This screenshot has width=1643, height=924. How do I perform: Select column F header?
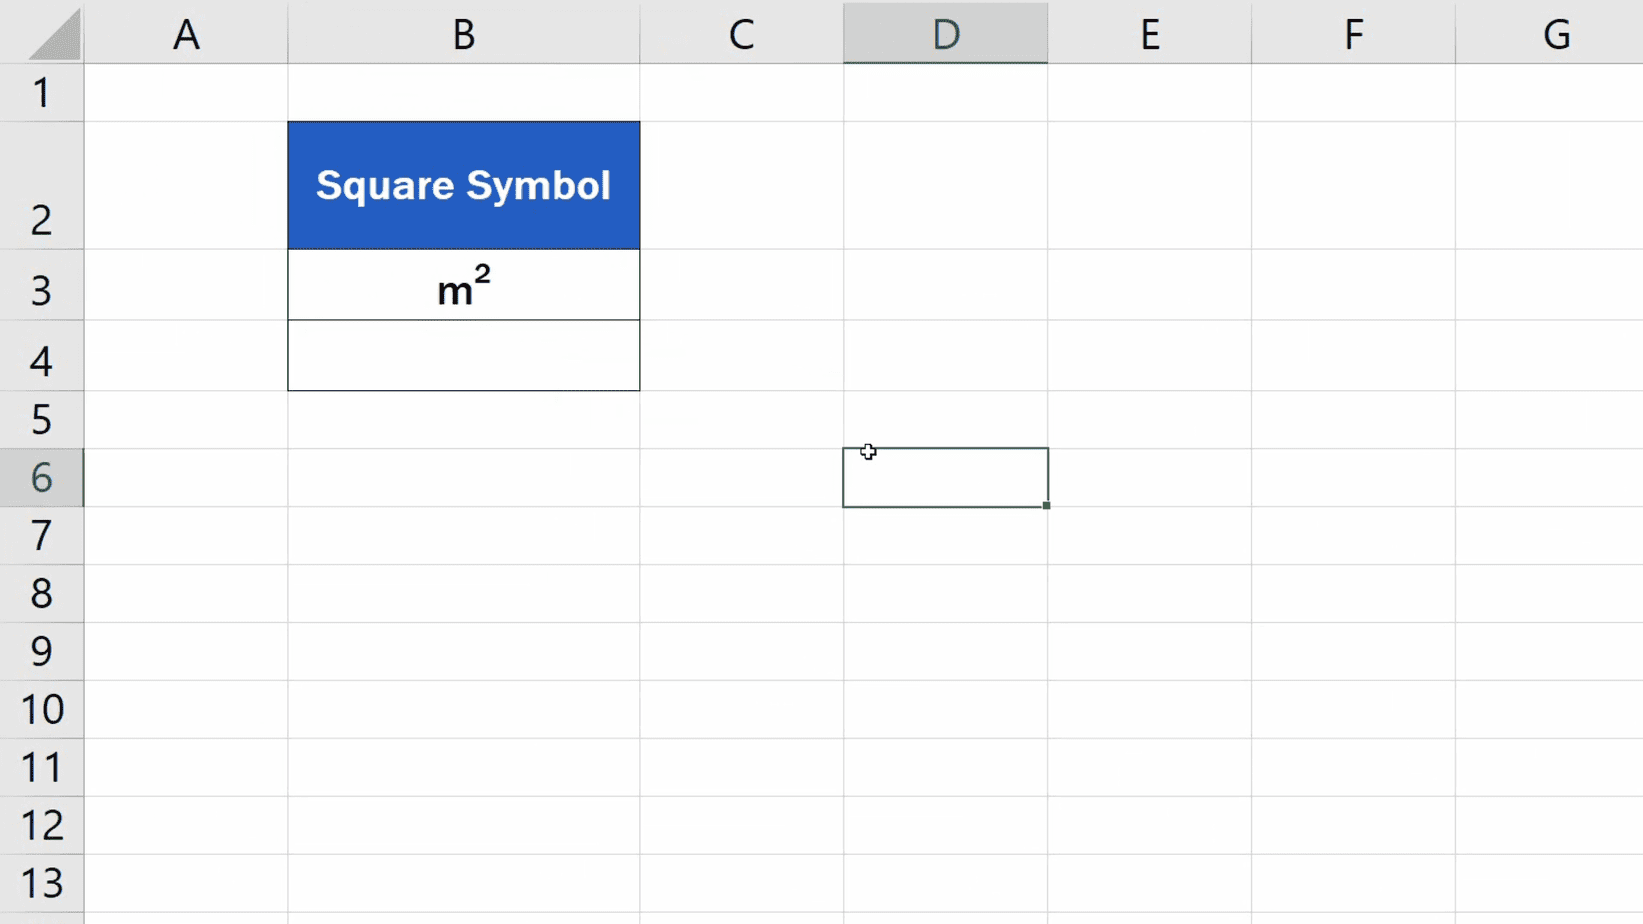tap(1353, 33)
